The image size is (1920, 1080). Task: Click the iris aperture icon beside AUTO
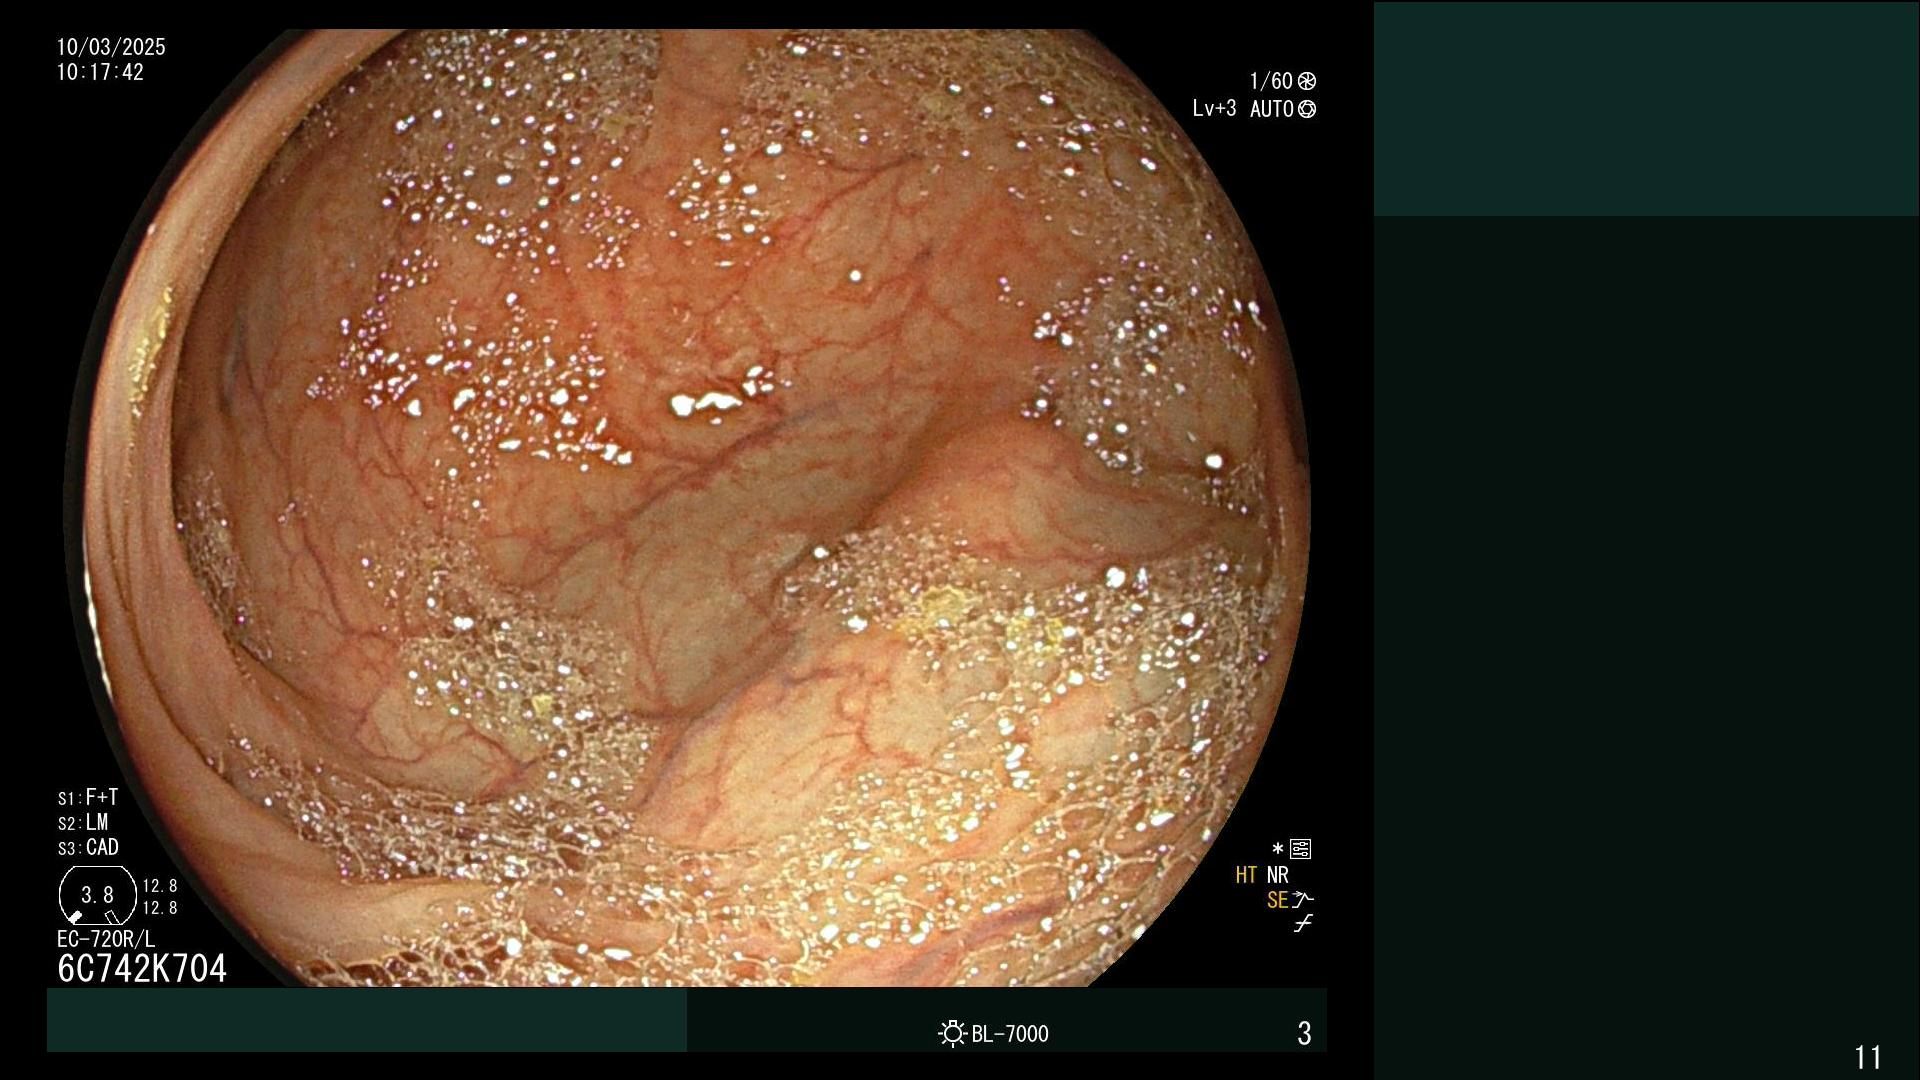point(1307,109)
